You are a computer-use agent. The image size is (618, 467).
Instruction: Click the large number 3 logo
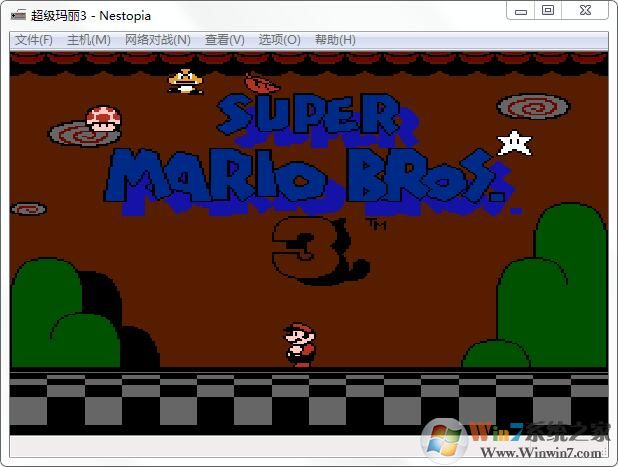pyautogui.click(x=315, y=245)
